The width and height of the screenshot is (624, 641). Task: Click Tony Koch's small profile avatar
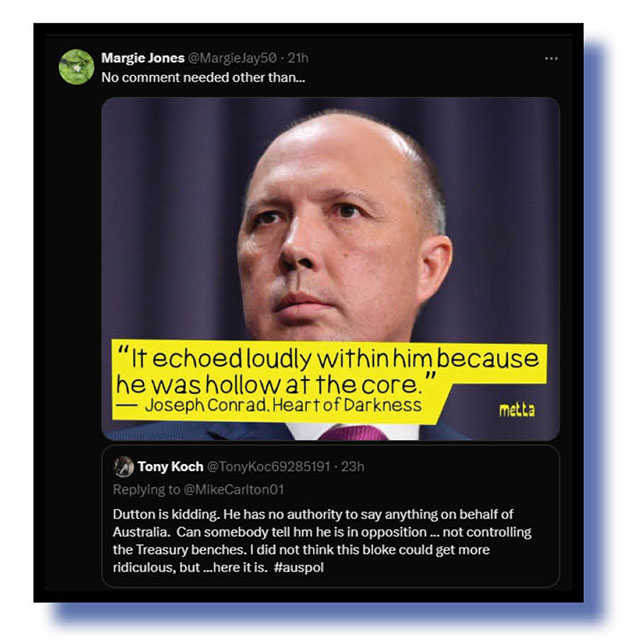click(124, 466)
